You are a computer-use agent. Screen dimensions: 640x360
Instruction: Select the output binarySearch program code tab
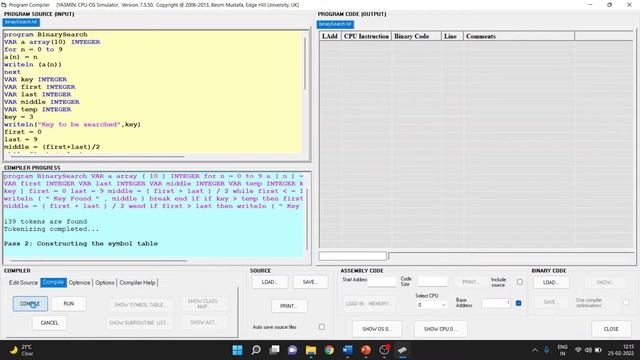click(x=335, y=24)
